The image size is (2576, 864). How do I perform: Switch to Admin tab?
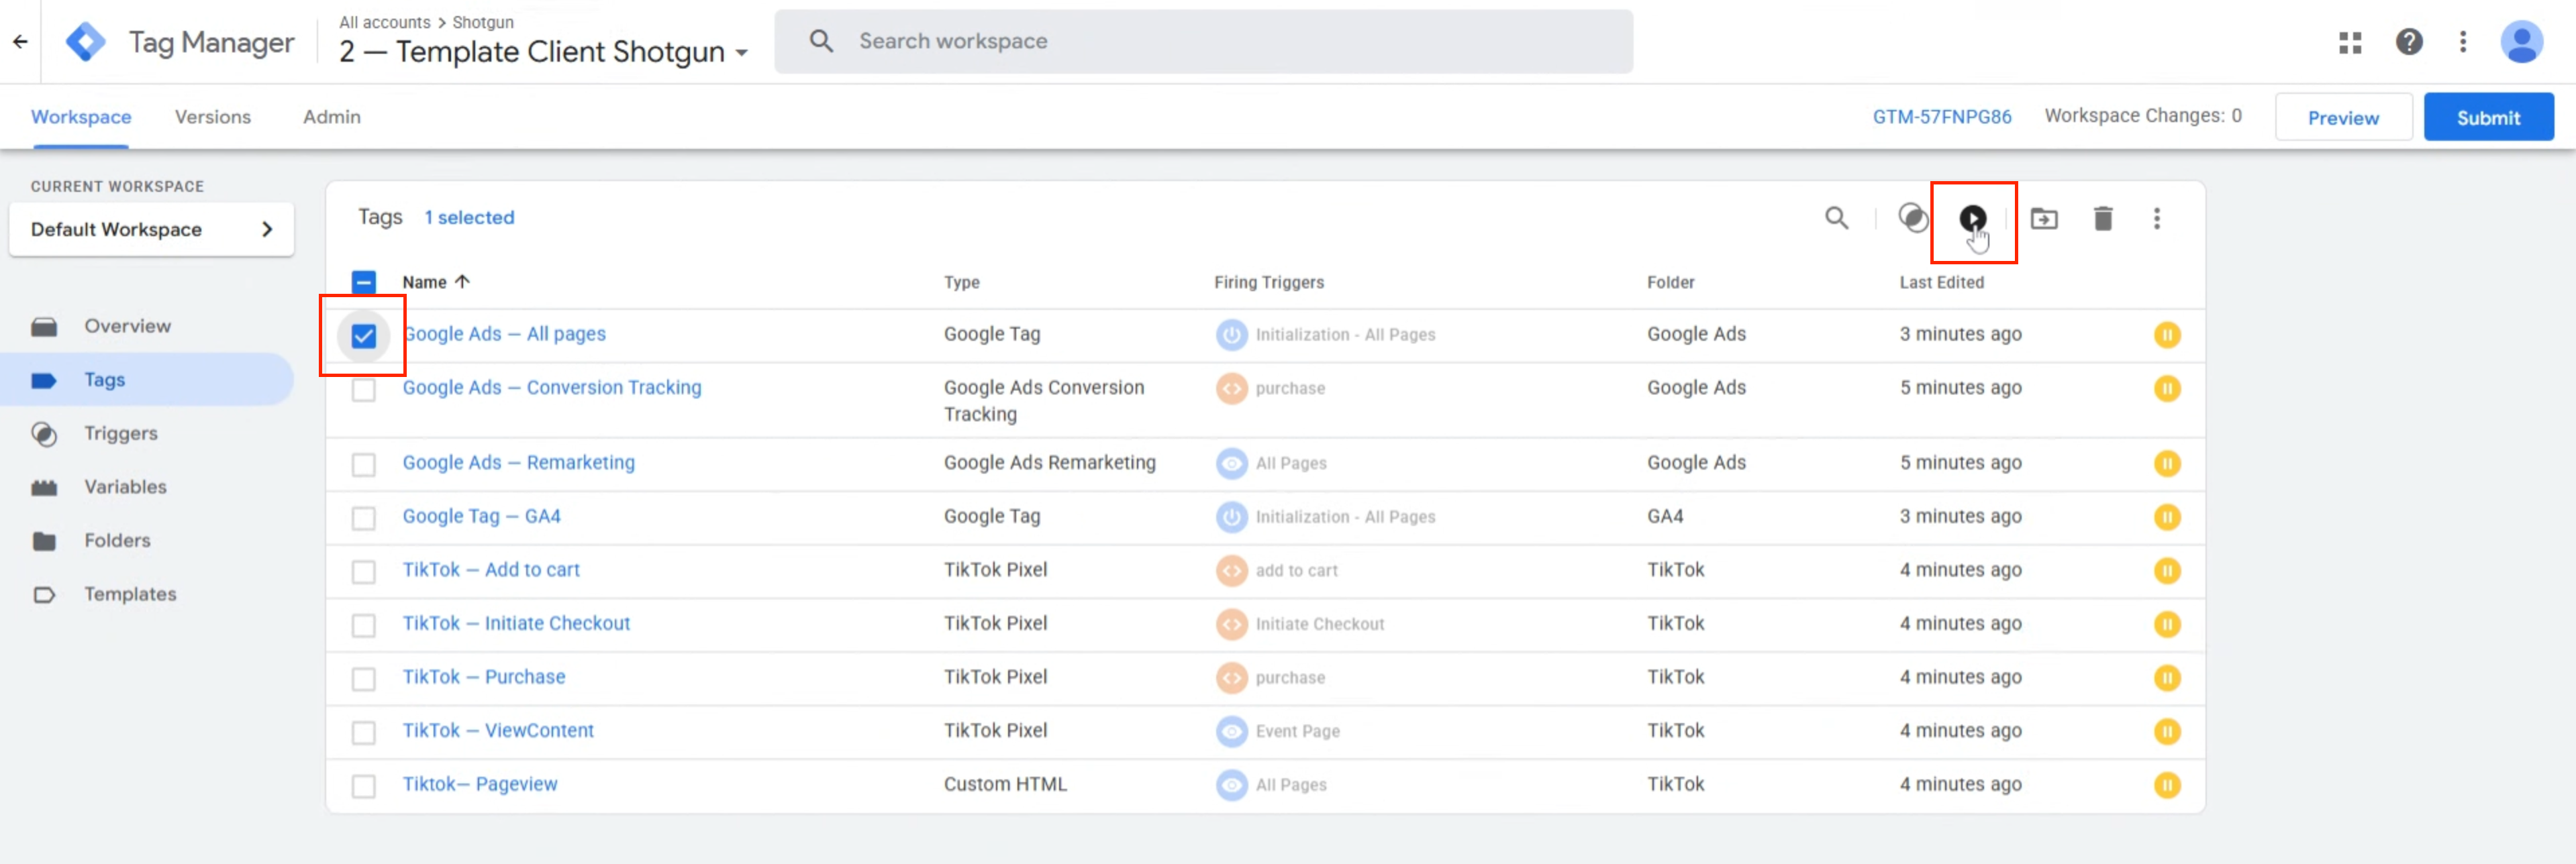(x=332, y=117)
